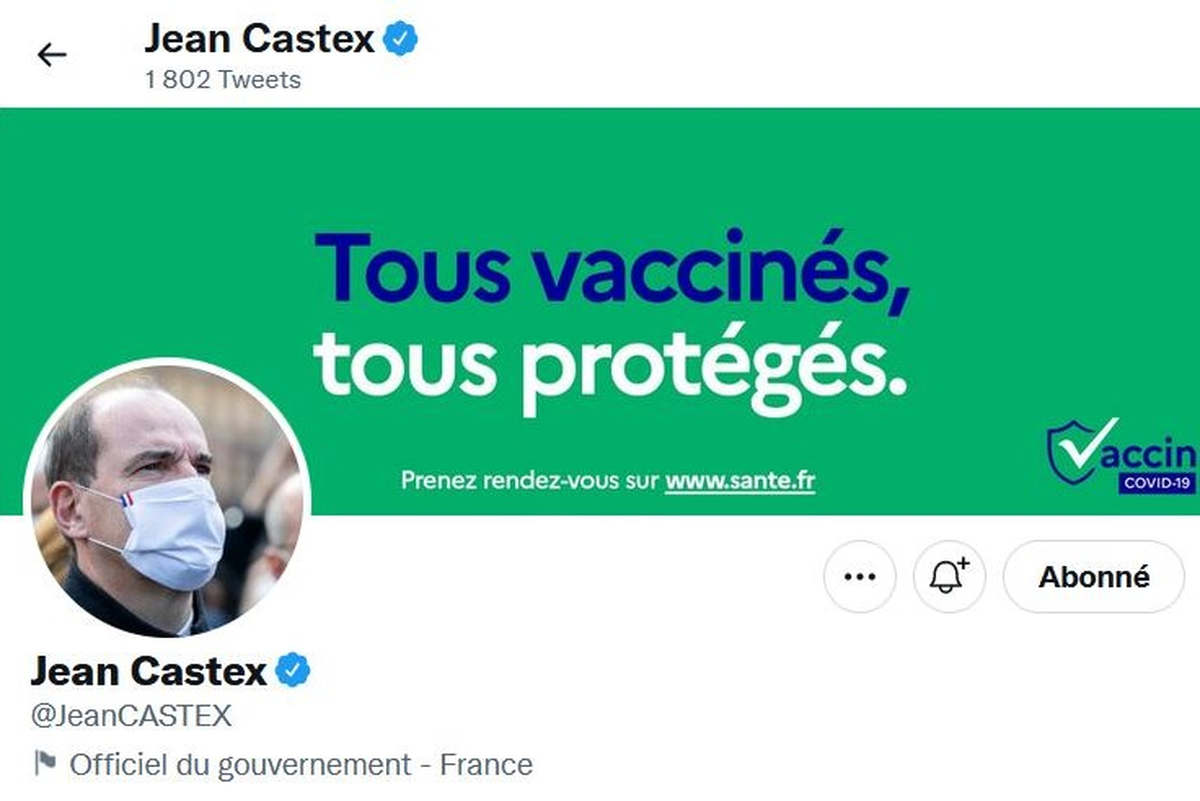Image resolution: width=1200 pixels, height=801 pixels.
Task: Click the verified badge beside header name
Action: (x=401, y=39)
